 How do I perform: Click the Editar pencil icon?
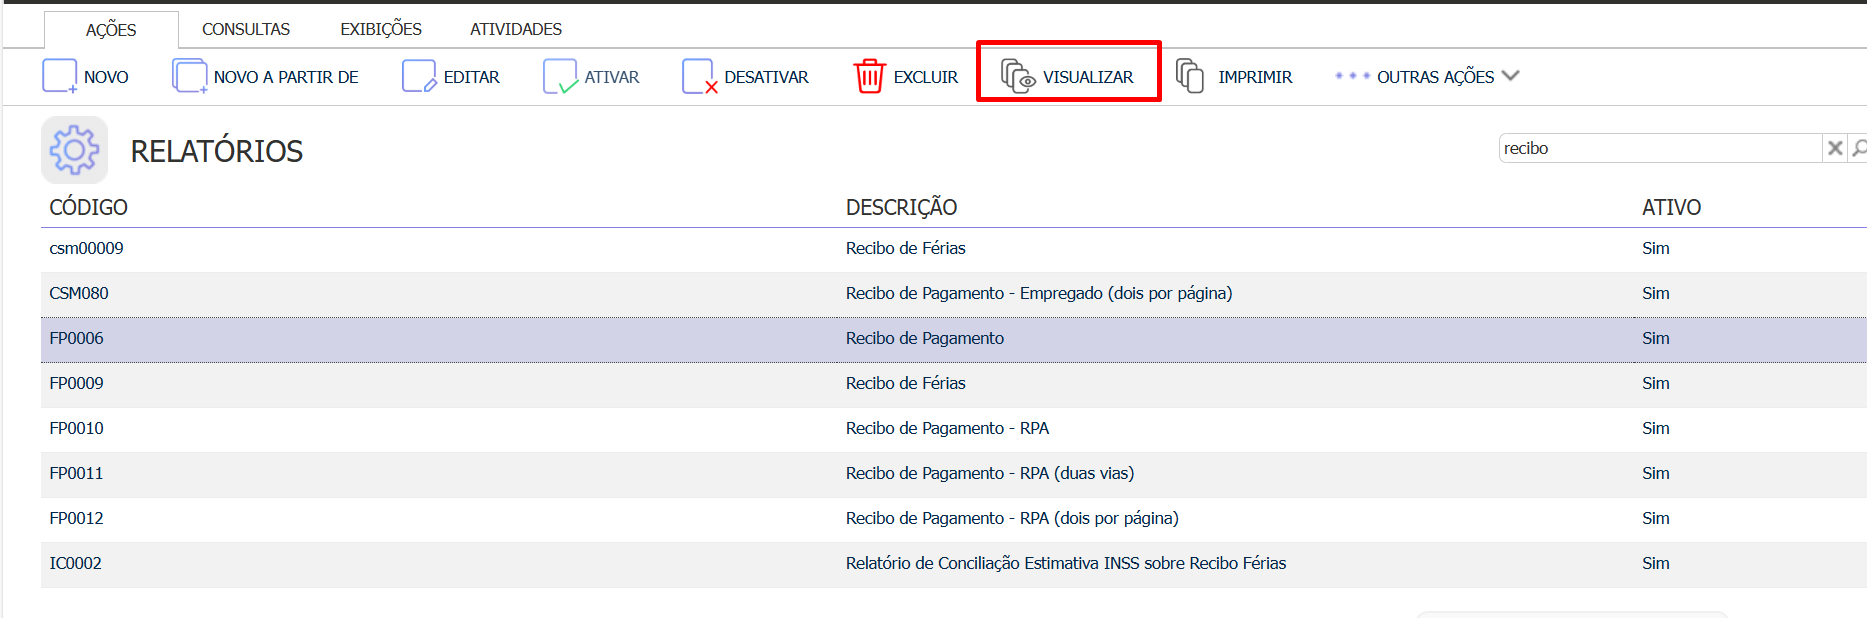click(x=419, y=76)
